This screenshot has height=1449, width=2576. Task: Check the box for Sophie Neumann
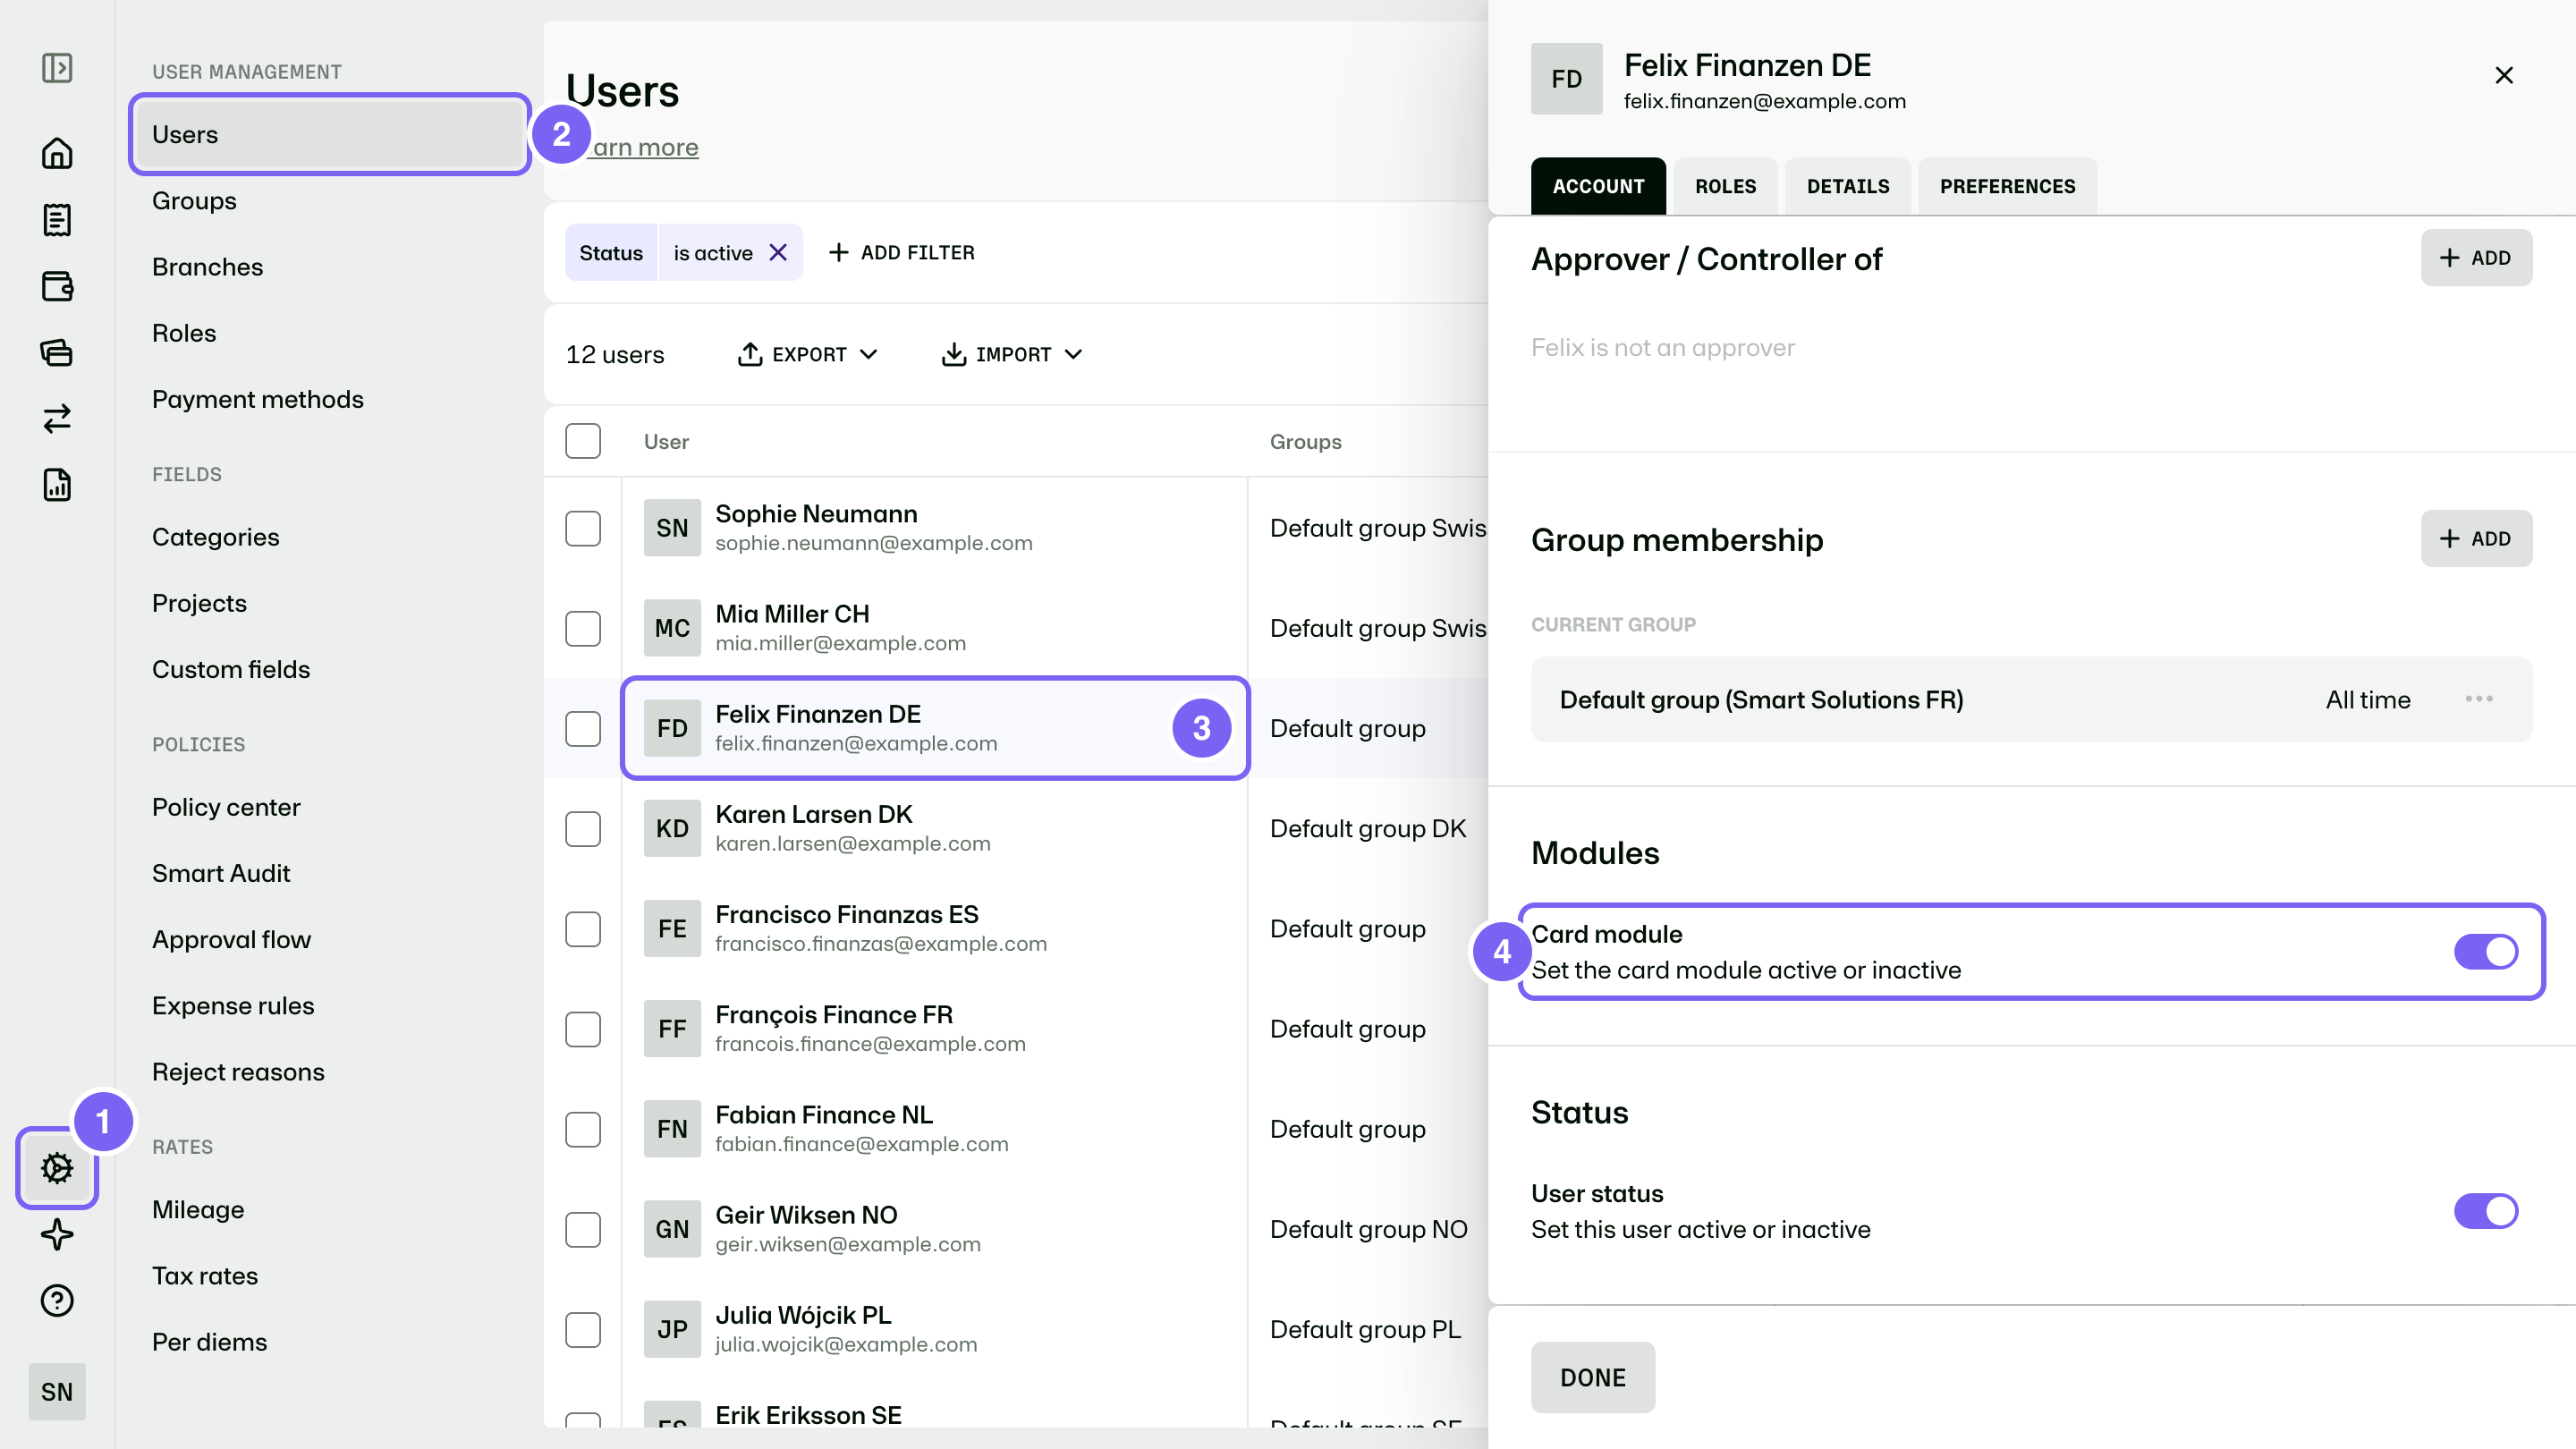tap(583, 528)
